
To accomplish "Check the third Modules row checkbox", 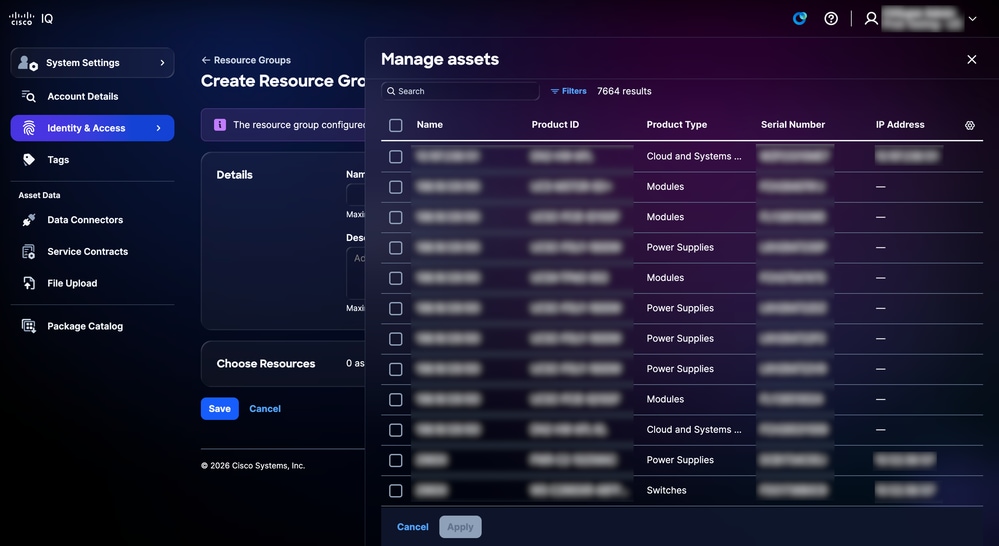I will [x=396, y=278].
